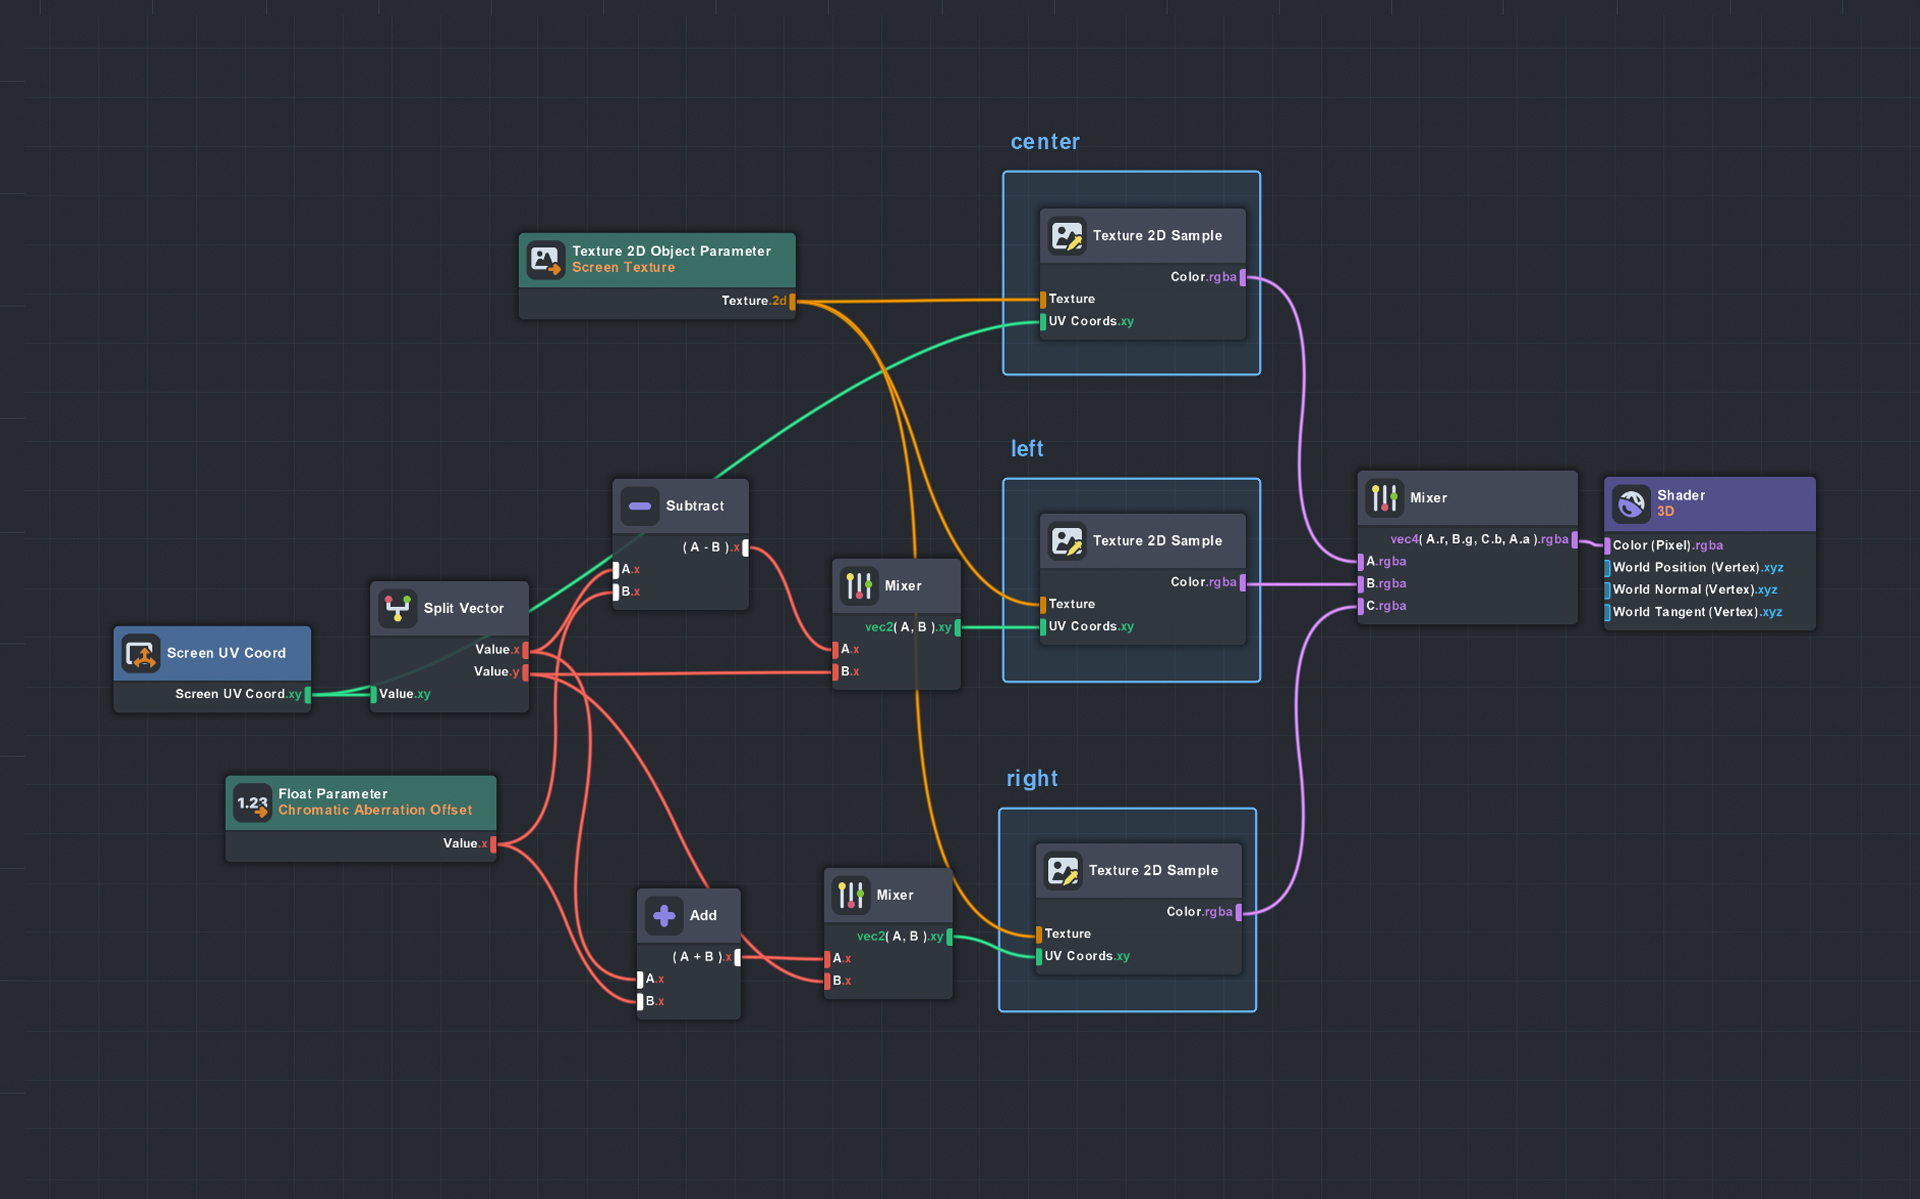This screenshot has height=1199, width=1920.
Task: Click the Subtract ( A - B ).x output port
Action: coord(745,548)
